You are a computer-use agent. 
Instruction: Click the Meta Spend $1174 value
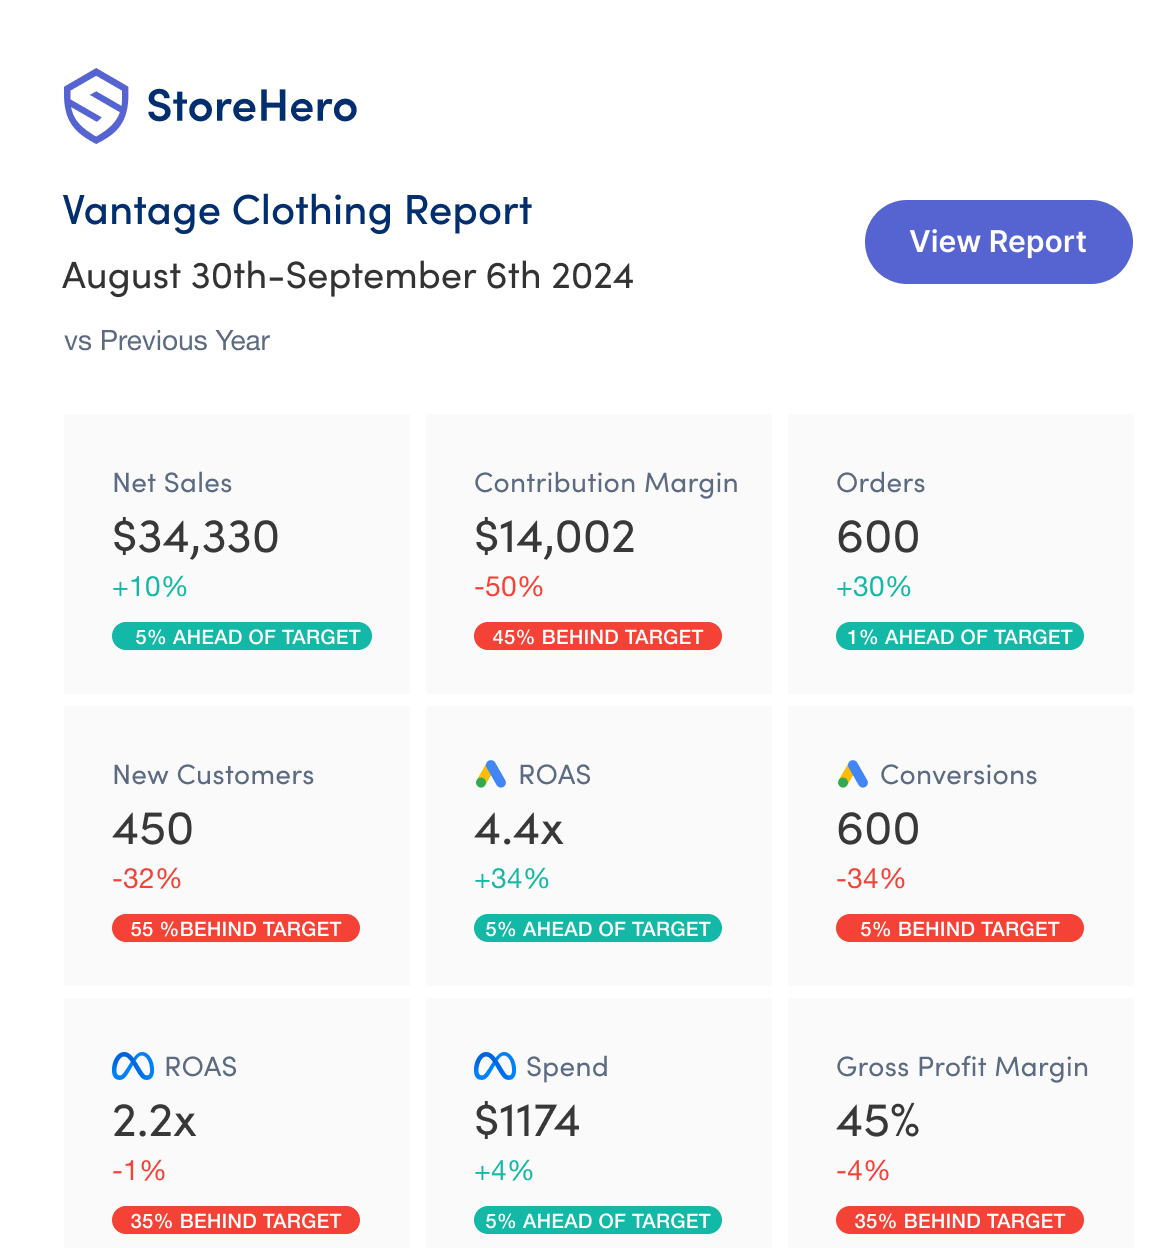pos(527,1121)
